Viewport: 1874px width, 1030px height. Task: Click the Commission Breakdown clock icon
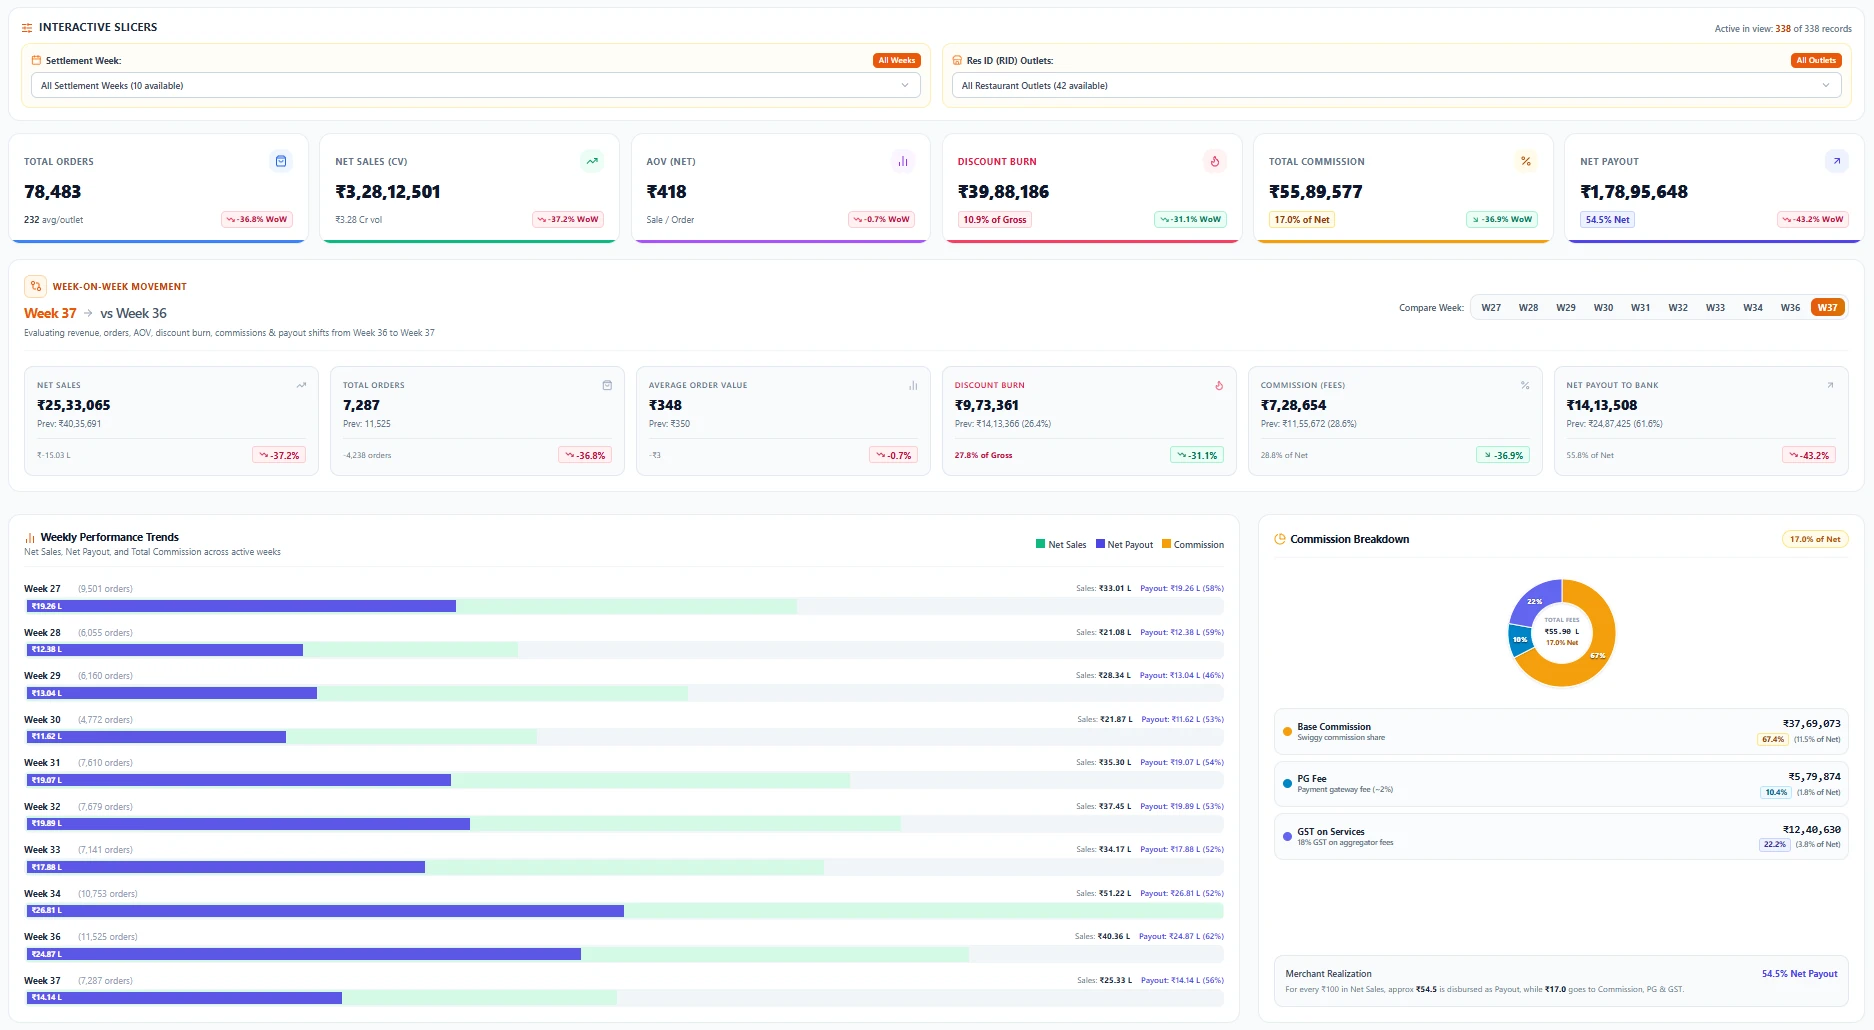1279,539
